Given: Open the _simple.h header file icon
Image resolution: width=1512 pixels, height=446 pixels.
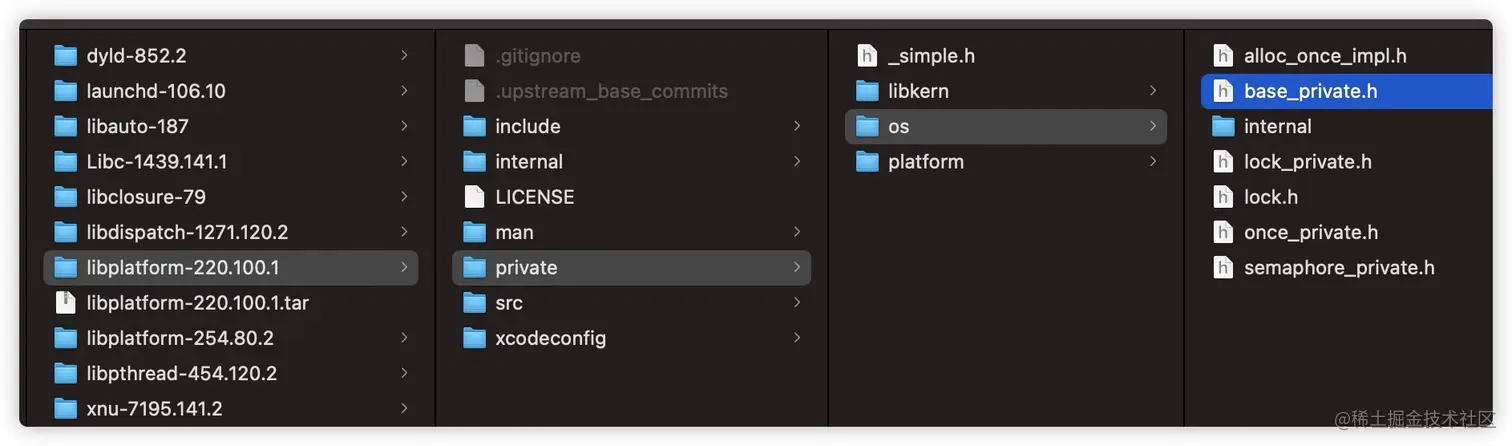Looking at the screenshot, I should click(867, 56).
